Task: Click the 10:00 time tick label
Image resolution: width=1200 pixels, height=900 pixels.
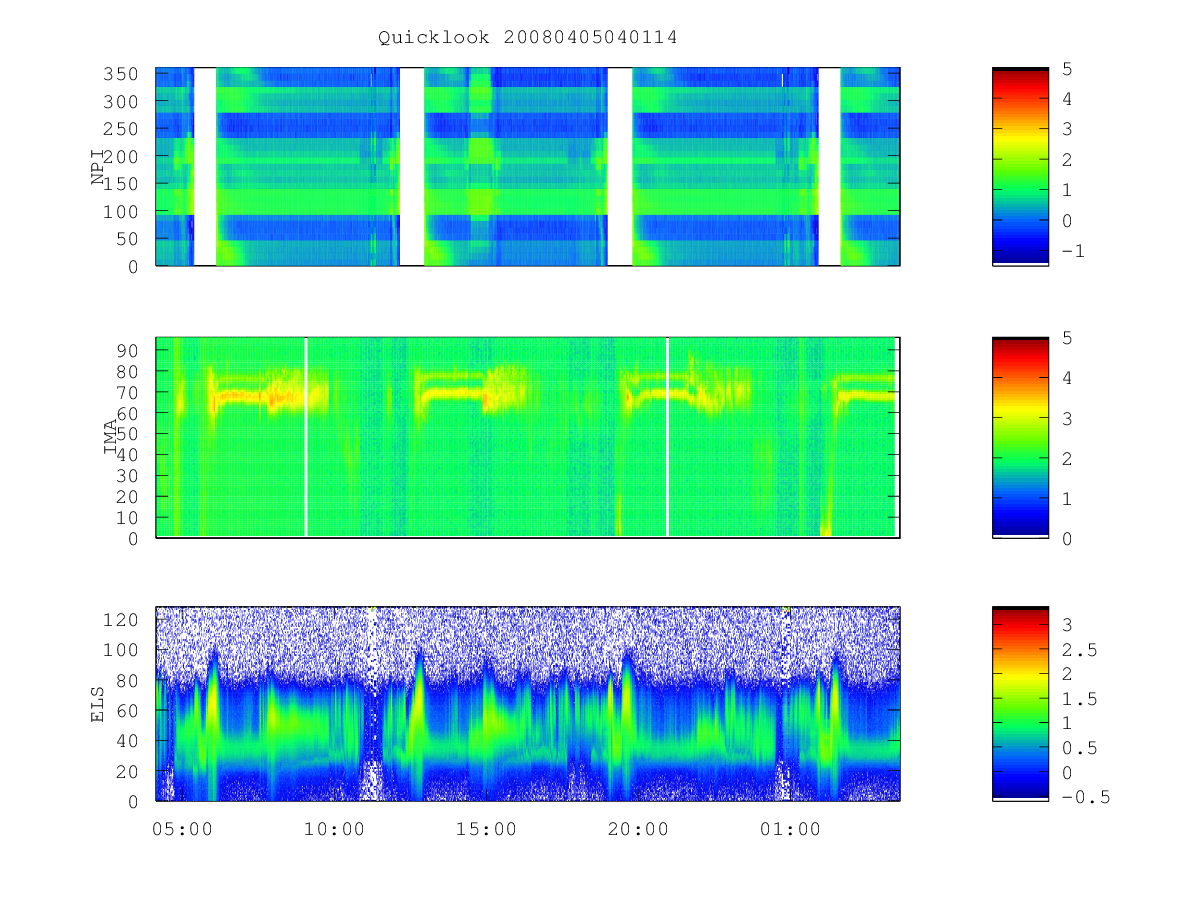Action: click(x=333, y=829)
